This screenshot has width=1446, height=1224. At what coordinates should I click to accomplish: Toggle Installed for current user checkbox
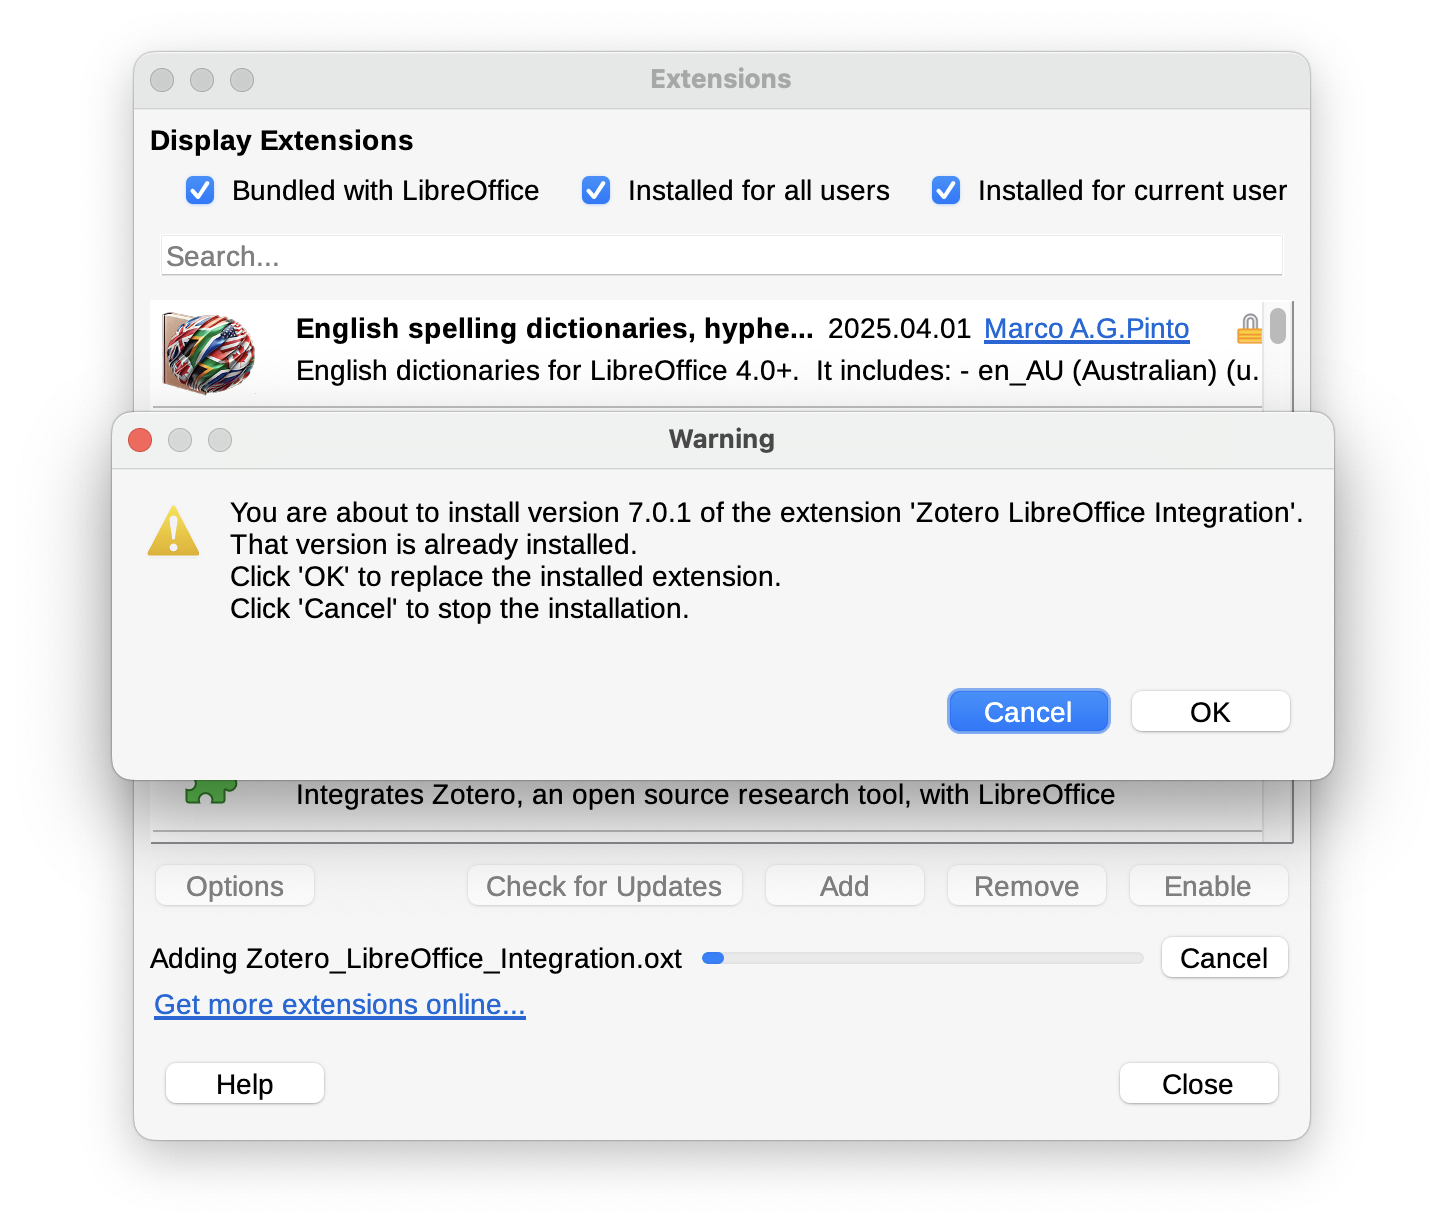946,190
